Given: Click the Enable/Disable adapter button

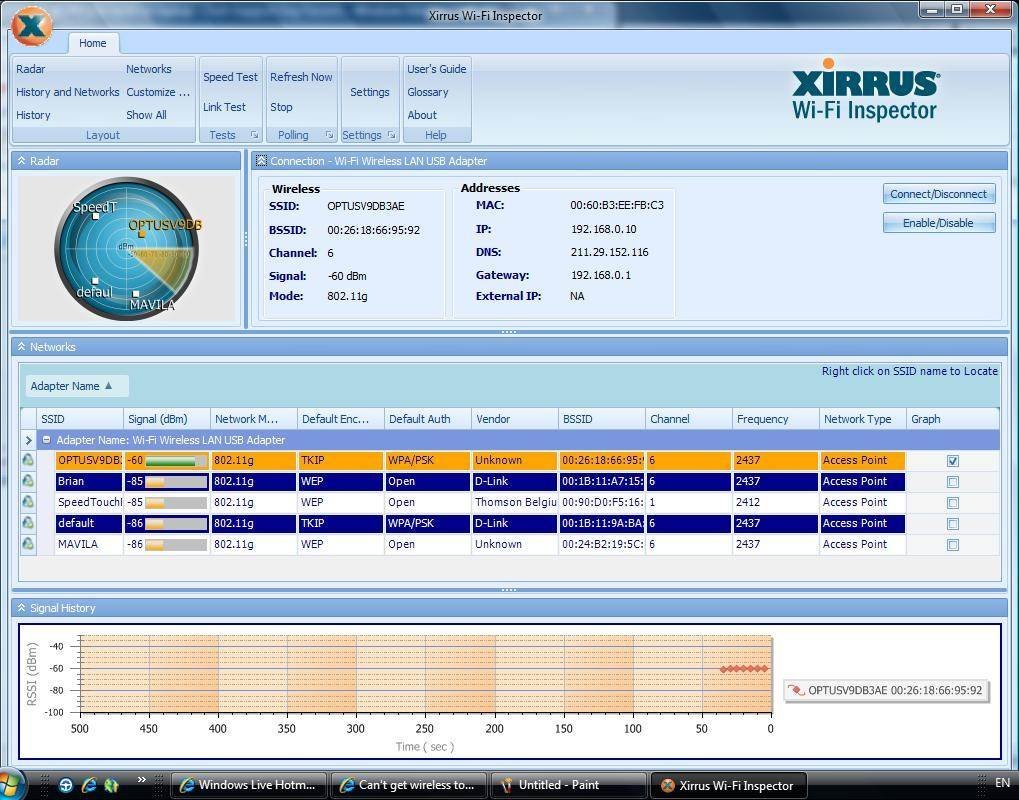Looking at the screenshot, I should pos(938,223).
